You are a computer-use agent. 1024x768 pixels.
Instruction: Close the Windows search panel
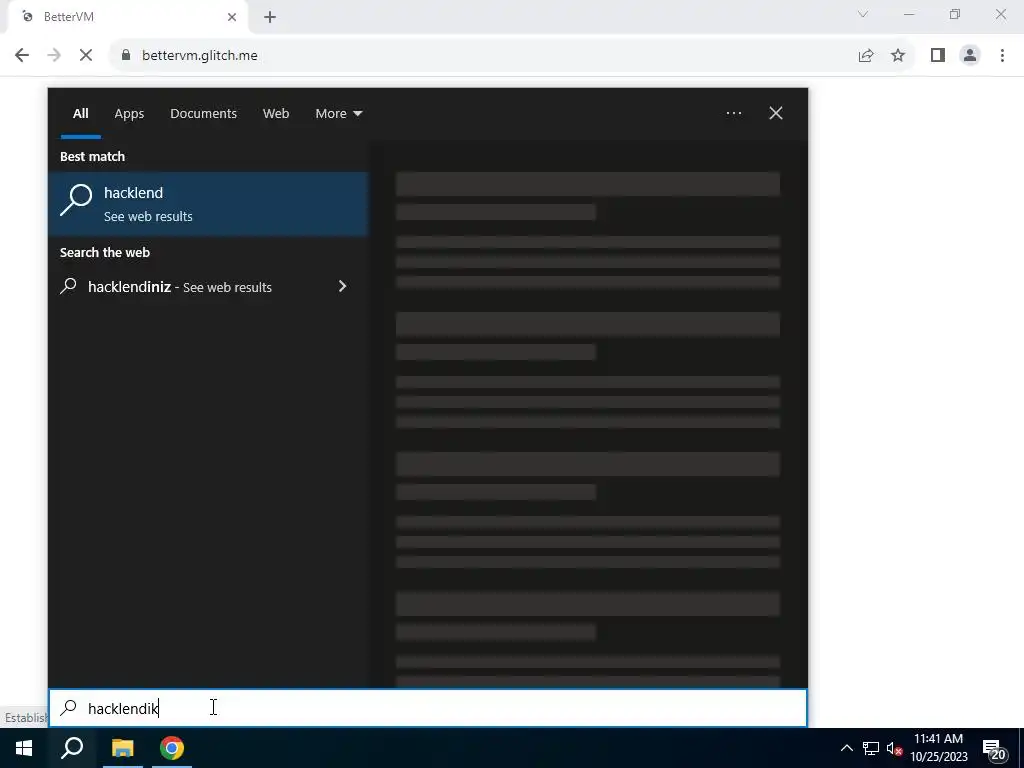point(776,114)
